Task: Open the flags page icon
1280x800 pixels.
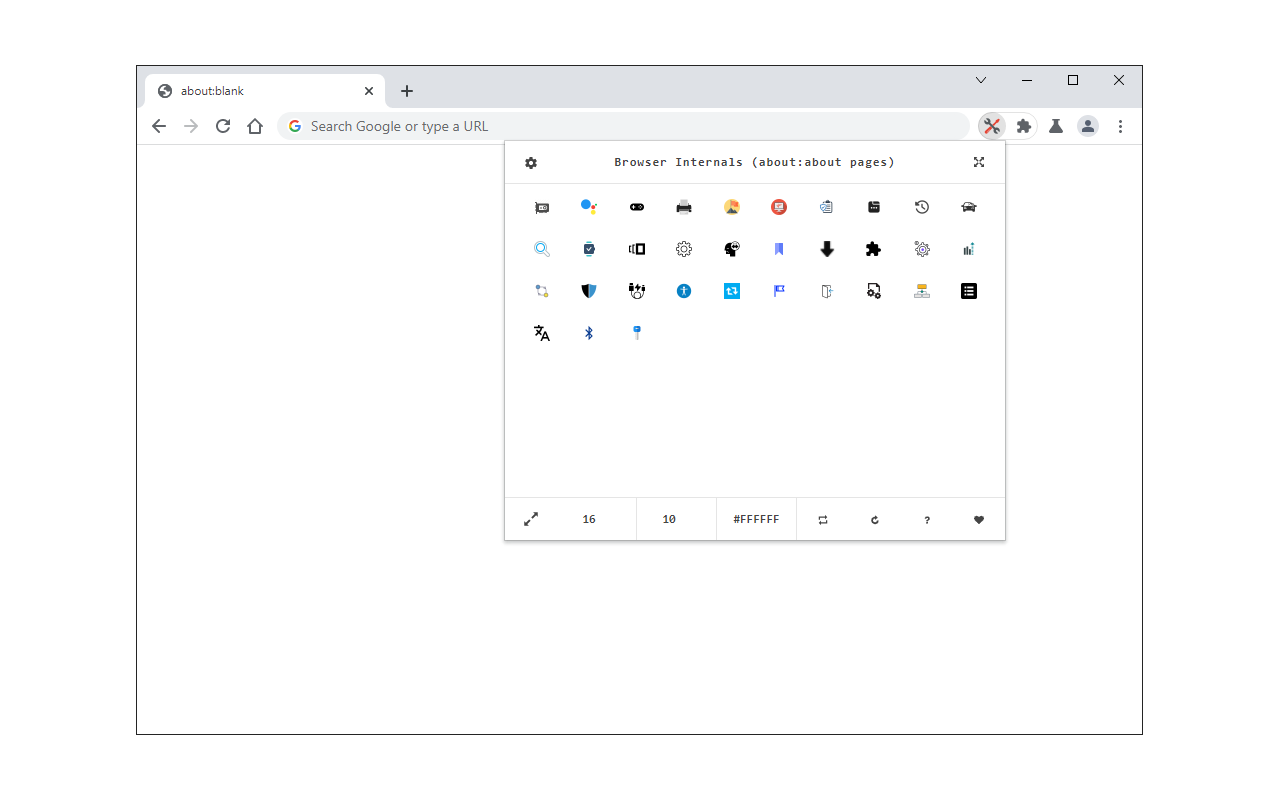Action: coord(778,291)
